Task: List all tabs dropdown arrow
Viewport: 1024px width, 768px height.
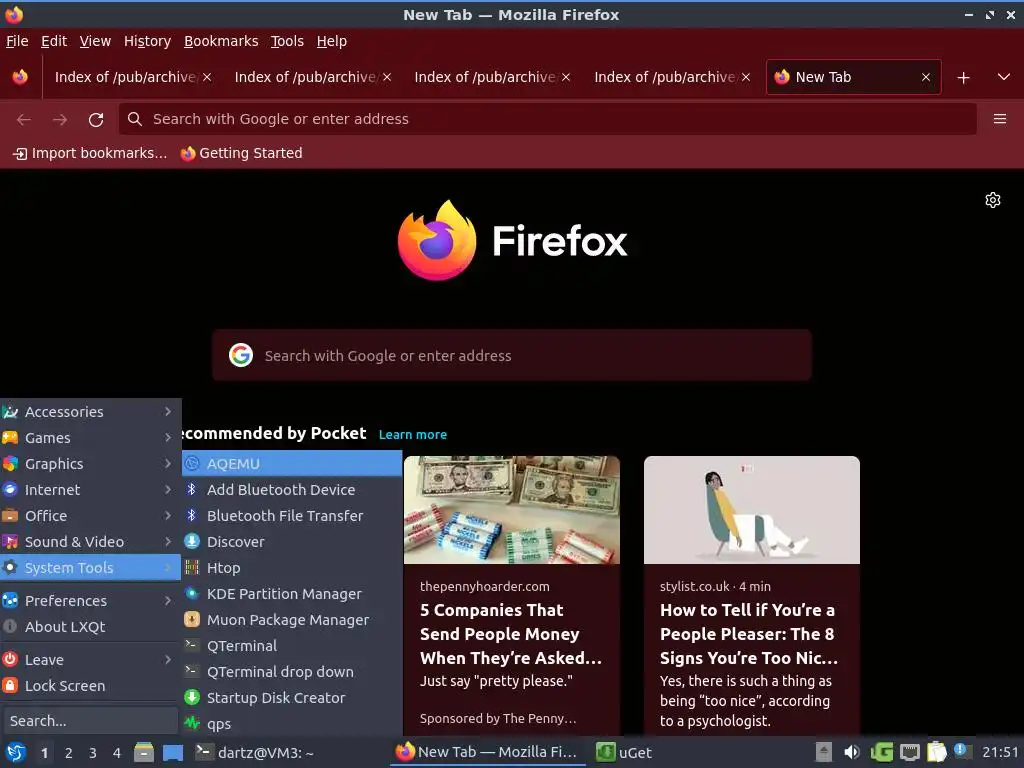Action: pos(1004,77)
